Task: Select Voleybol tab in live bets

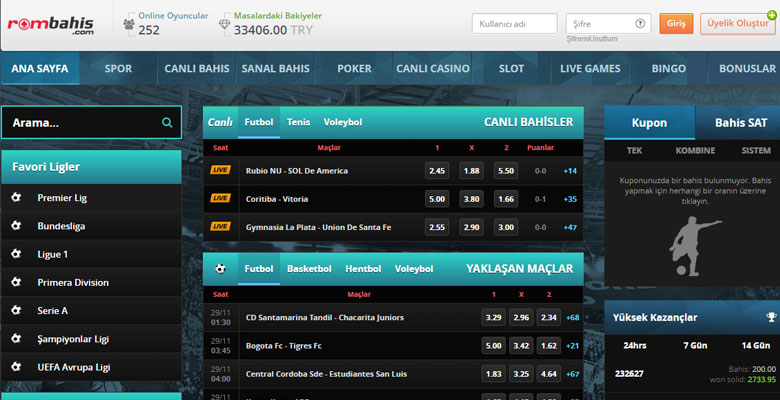Action: (343, 122)
